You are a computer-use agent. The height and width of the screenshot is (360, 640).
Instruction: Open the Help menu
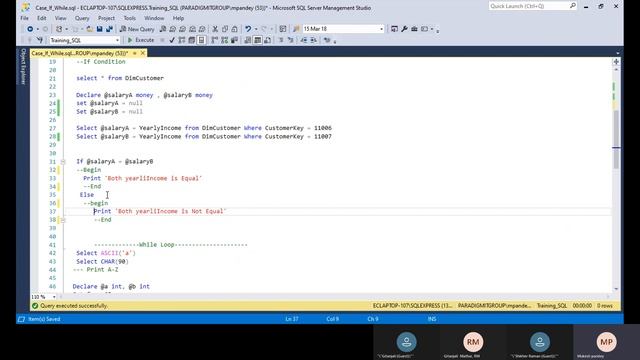click(x=178, y=18)
